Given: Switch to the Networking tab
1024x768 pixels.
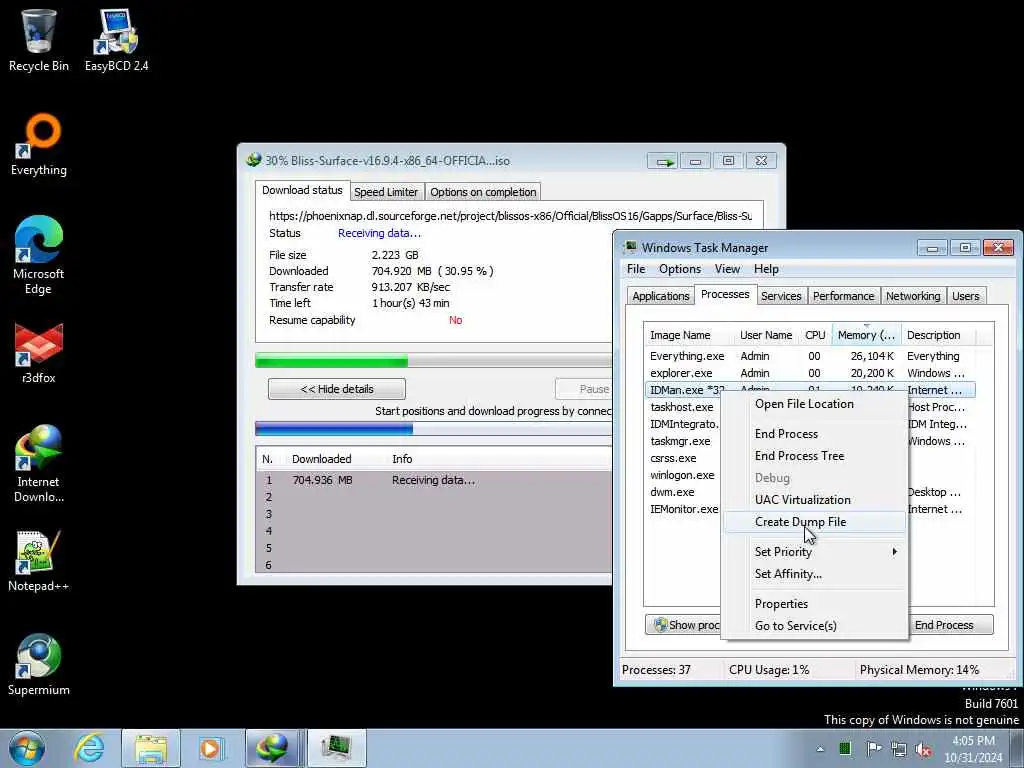Looking at the screenshot, I should (x=913, y=296).
